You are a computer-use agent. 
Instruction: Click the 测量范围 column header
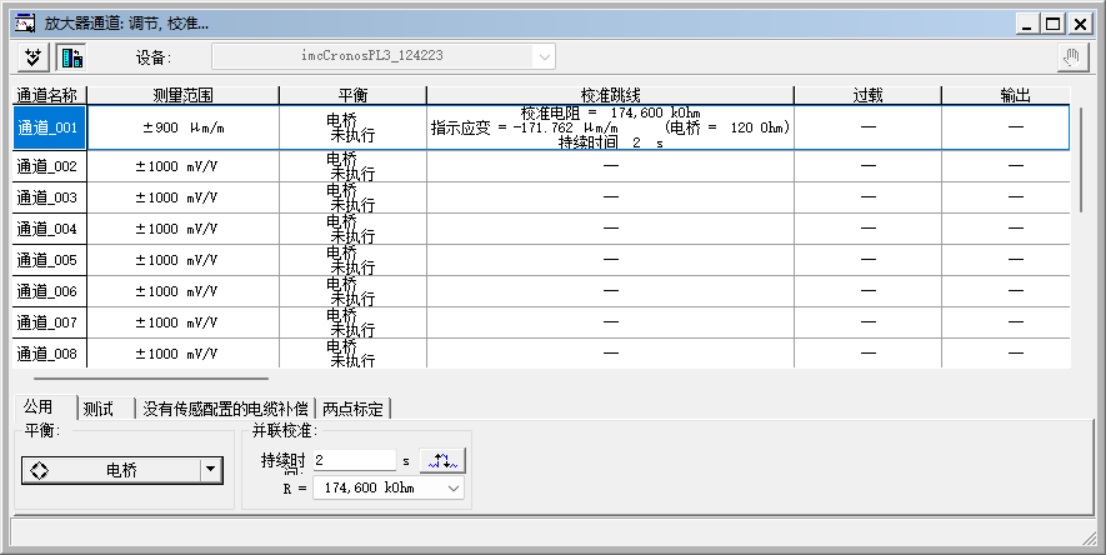(x=182, y=95)
